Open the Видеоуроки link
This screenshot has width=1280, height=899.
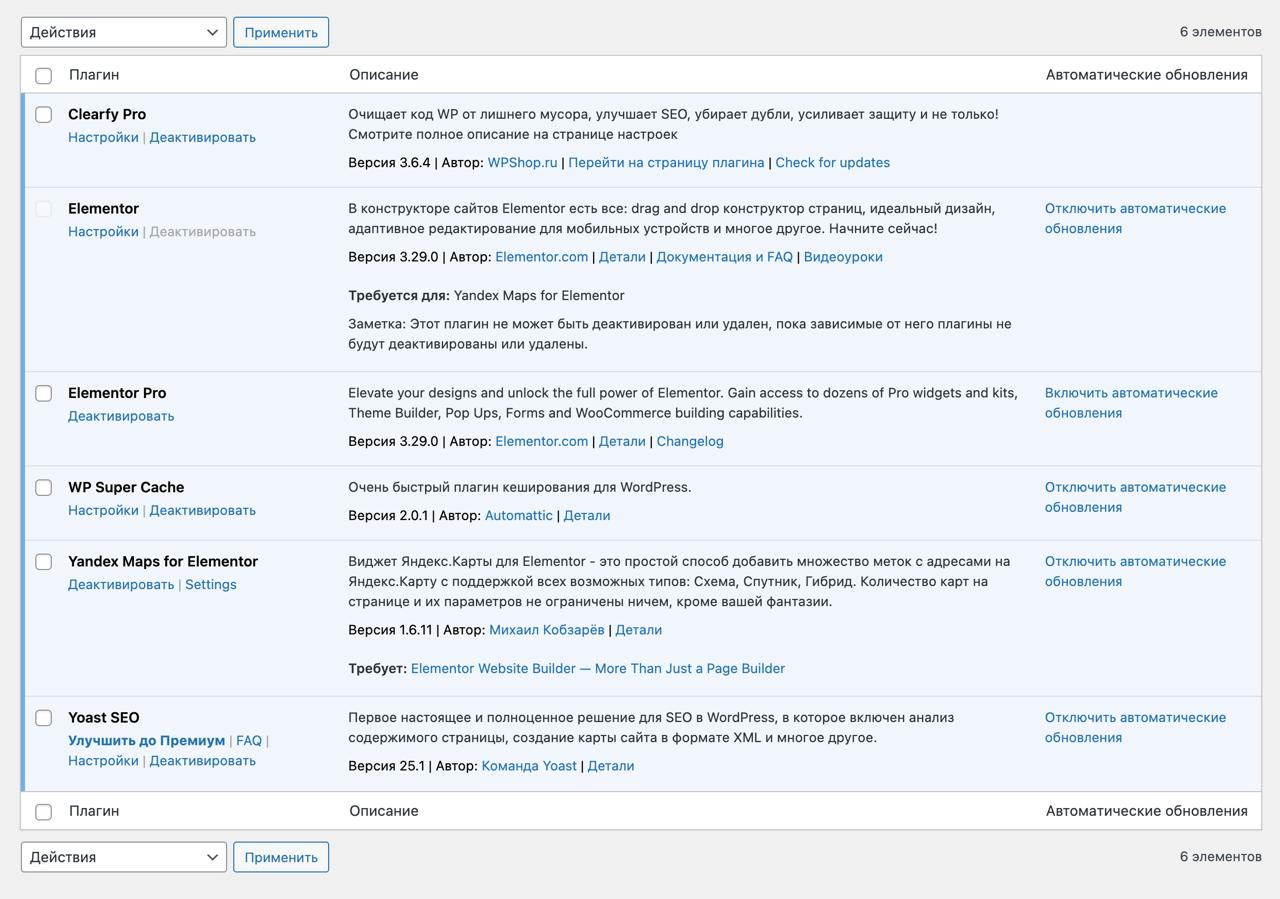(843, 257)
